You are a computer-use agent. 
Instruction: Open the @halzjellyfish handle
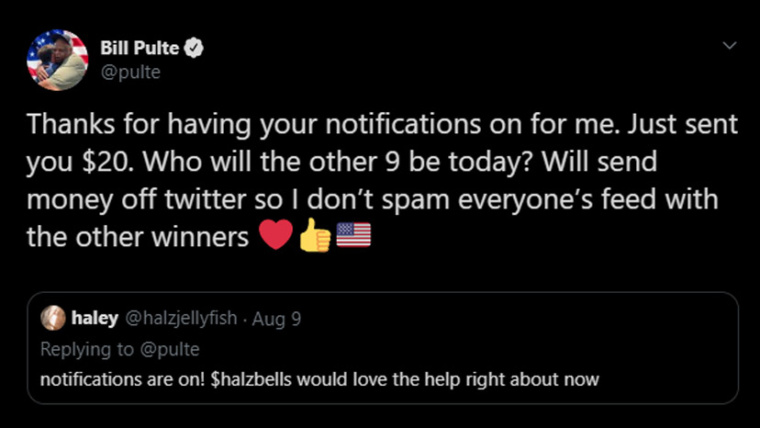tap(181, 319)
